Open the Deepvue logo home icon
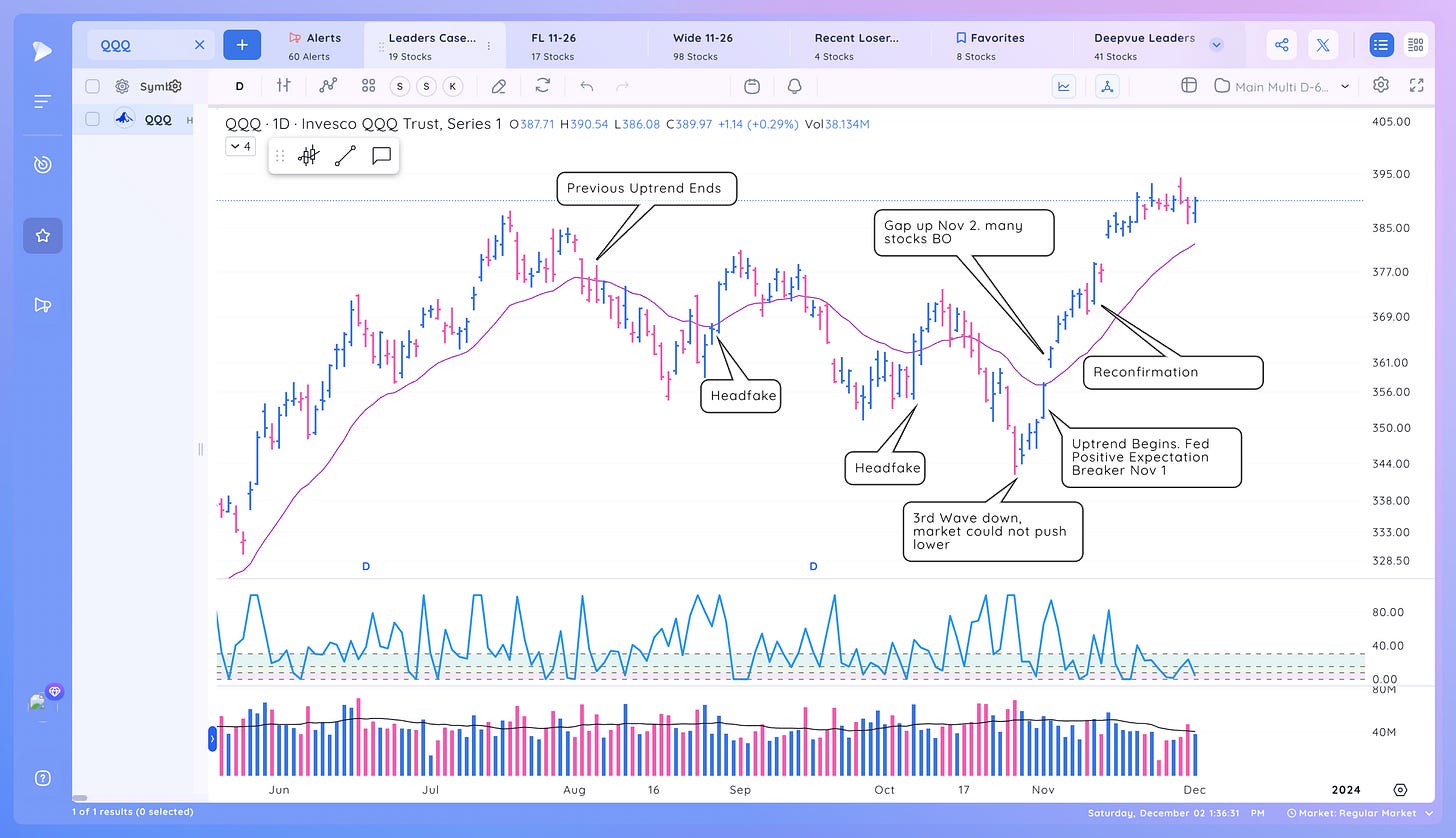 [x=42, y=50]
